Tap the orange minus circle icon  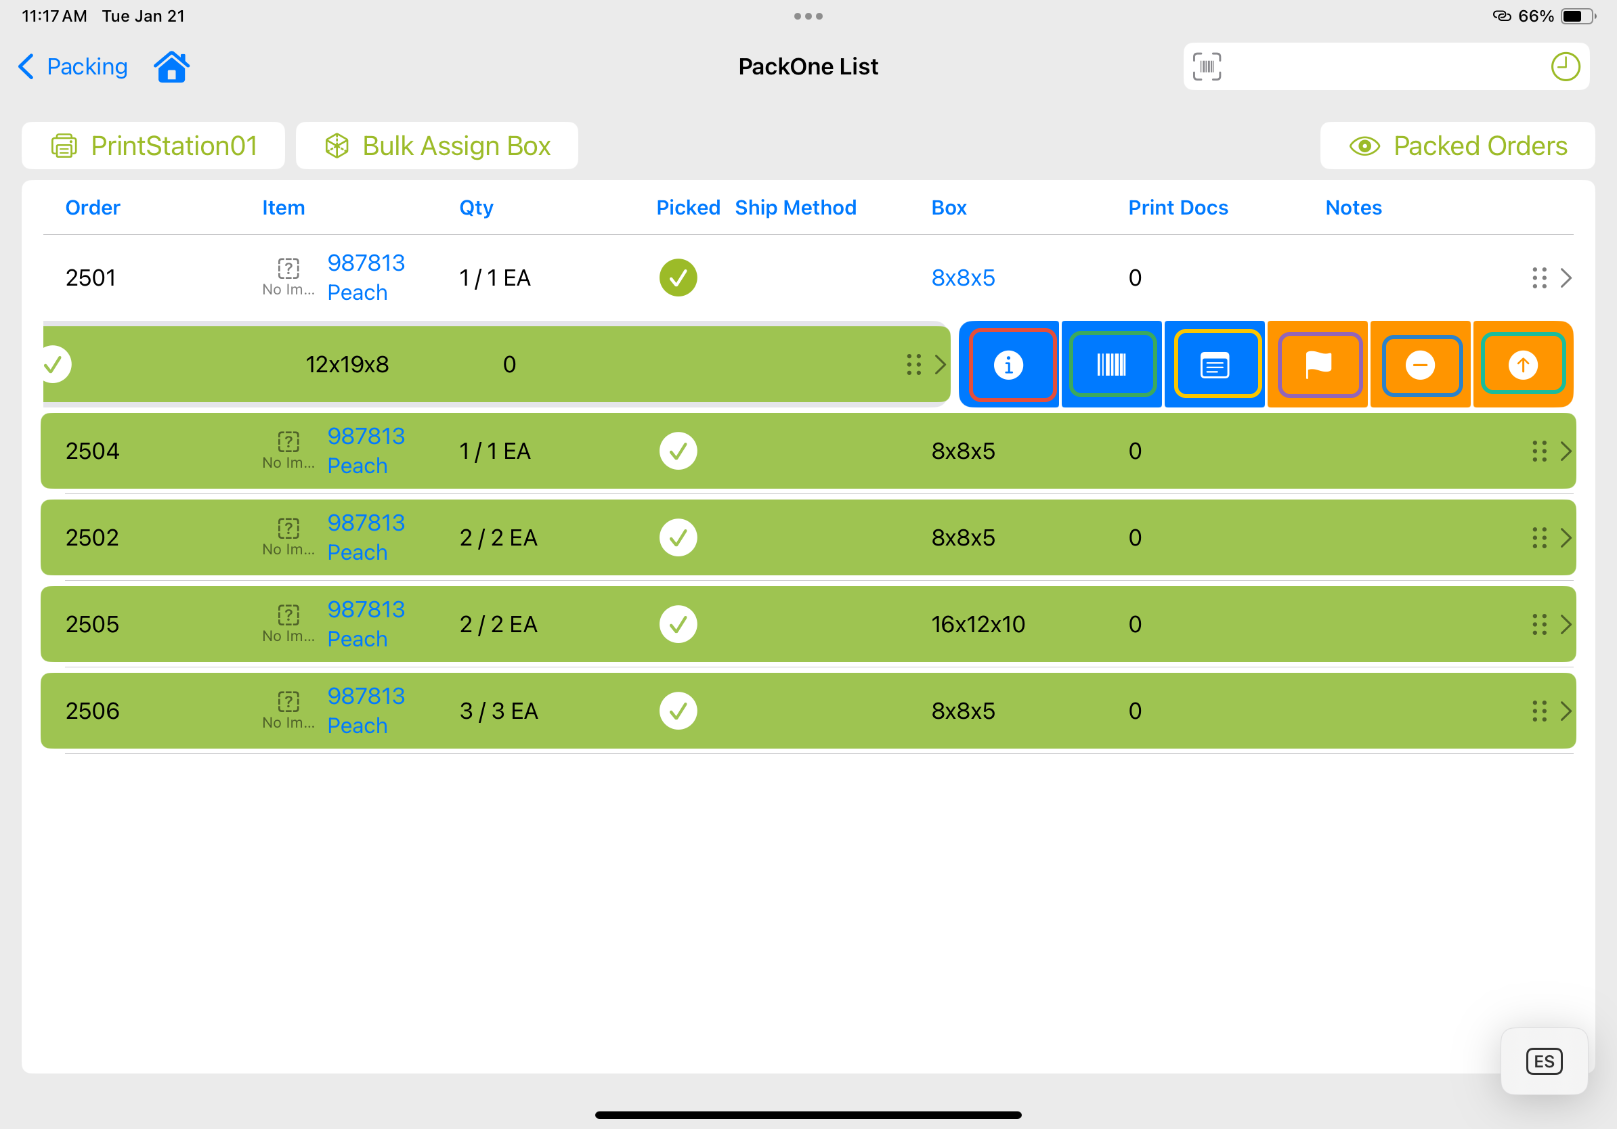(1420, 365)
